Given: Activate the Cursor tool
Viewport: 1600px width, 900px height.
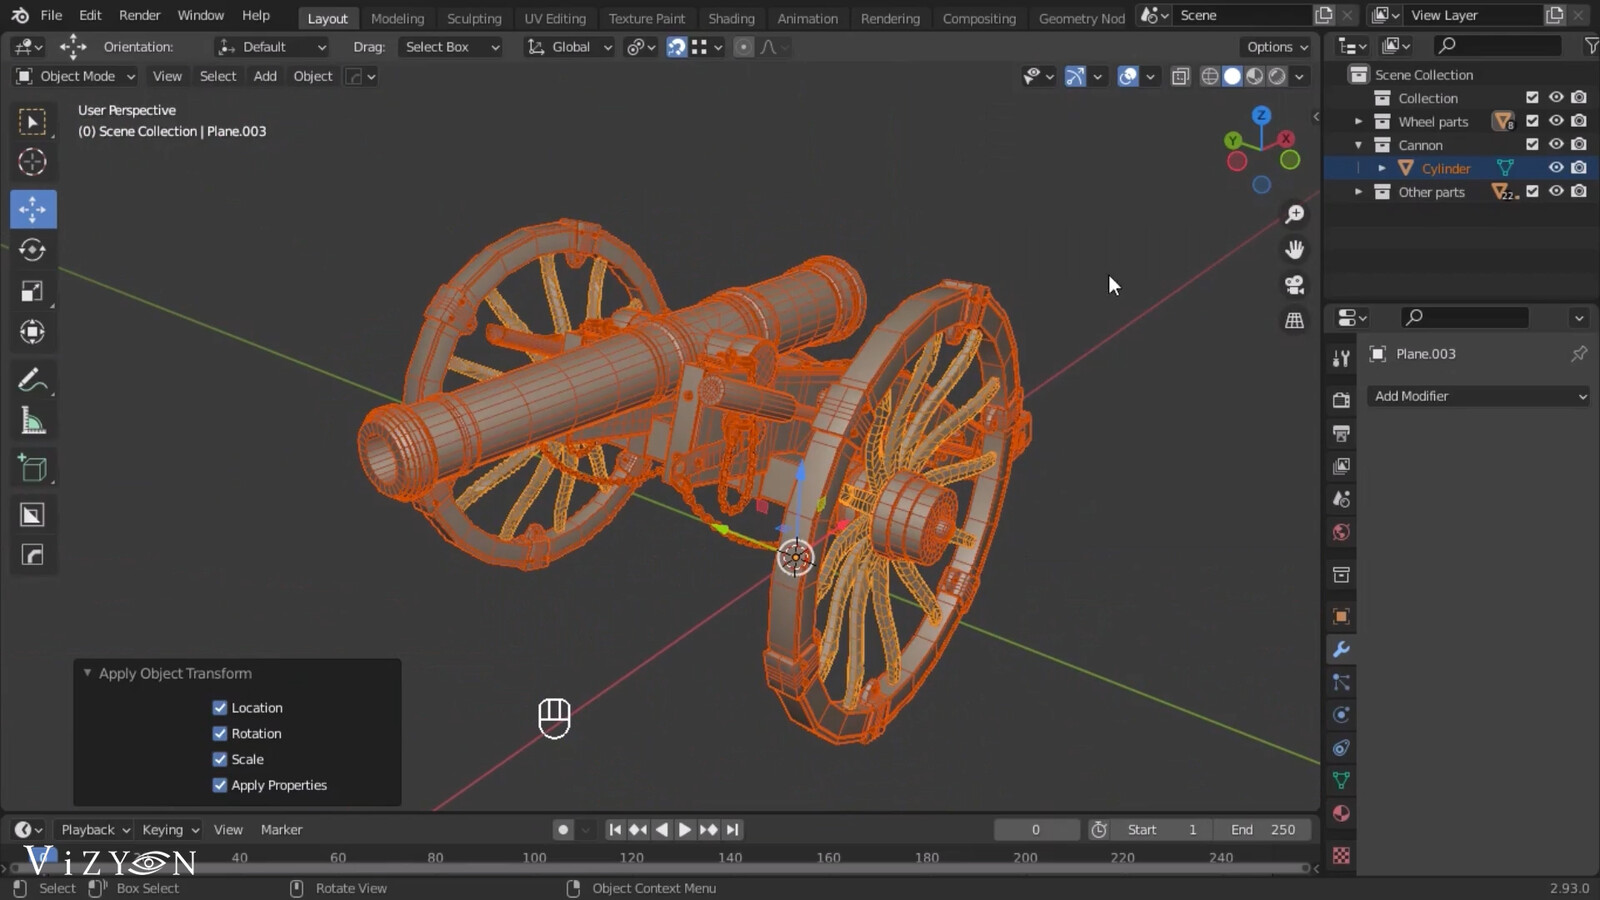Looking at the screenshot, I should [x=33, y=162].
